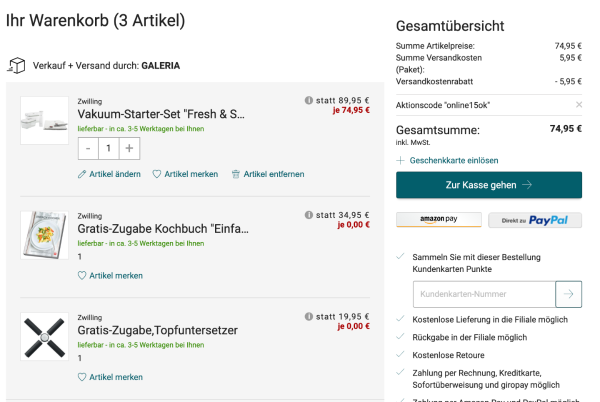This screenshot has height=402, width=600.
Task: Open the Vakuum-Starter-Set product thumbnail
Action: pos(44,120)
